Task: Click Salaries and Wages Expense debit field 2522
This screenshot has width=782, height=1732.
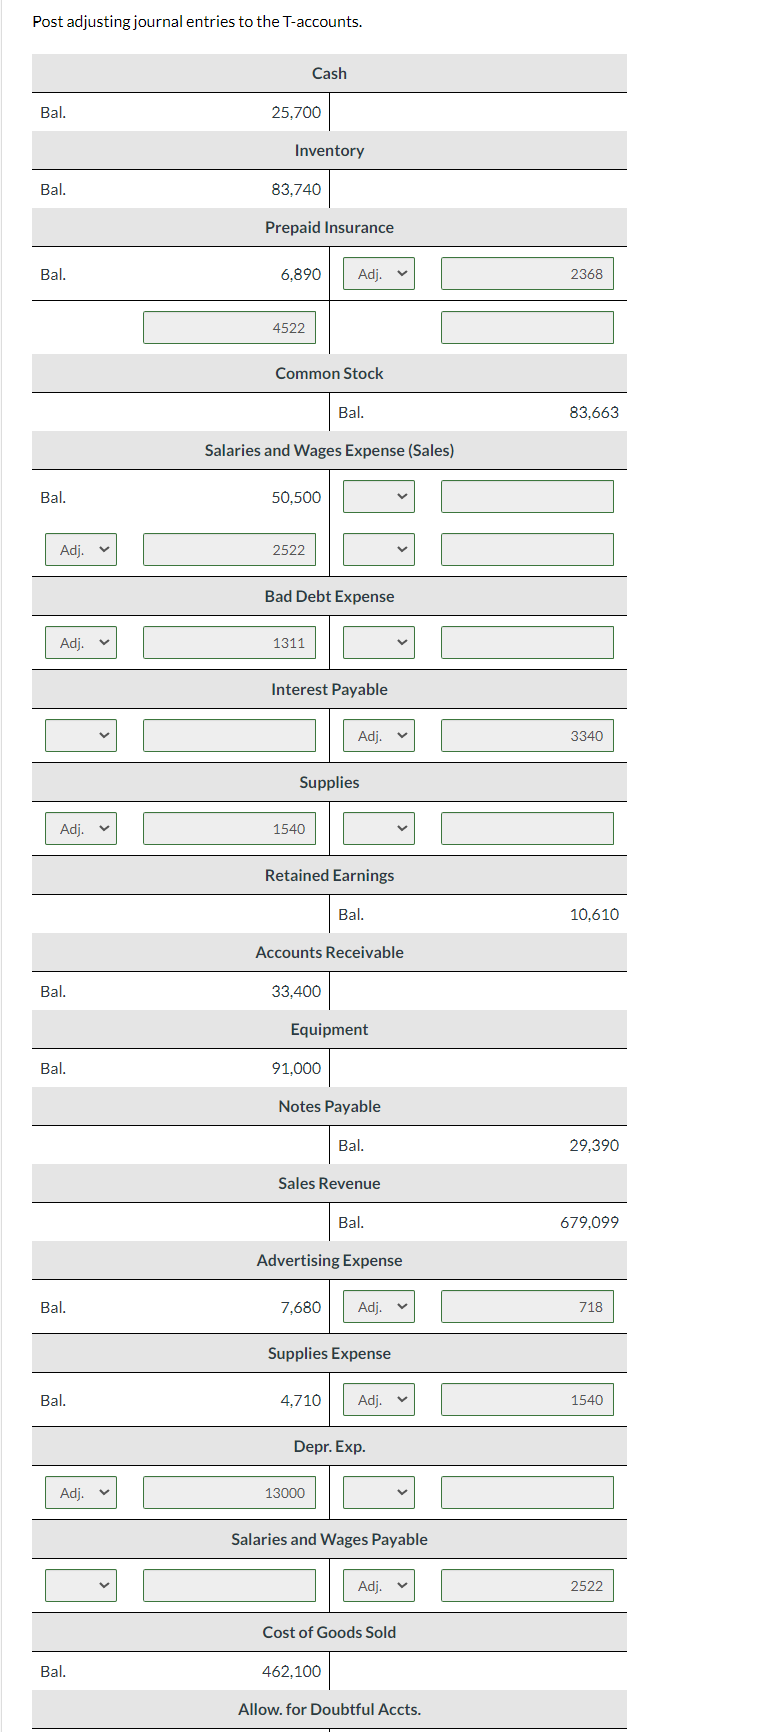Action: tap(229, 550)
